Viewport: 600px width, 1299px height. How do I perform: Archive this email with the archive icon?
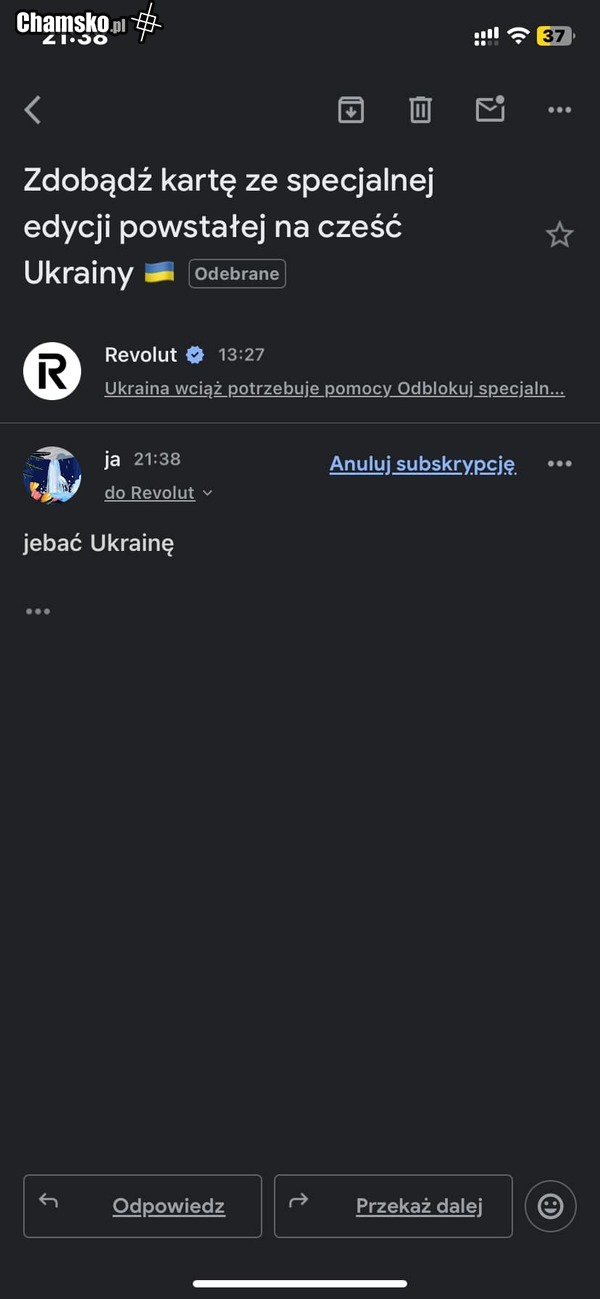(x=350, y=110)
